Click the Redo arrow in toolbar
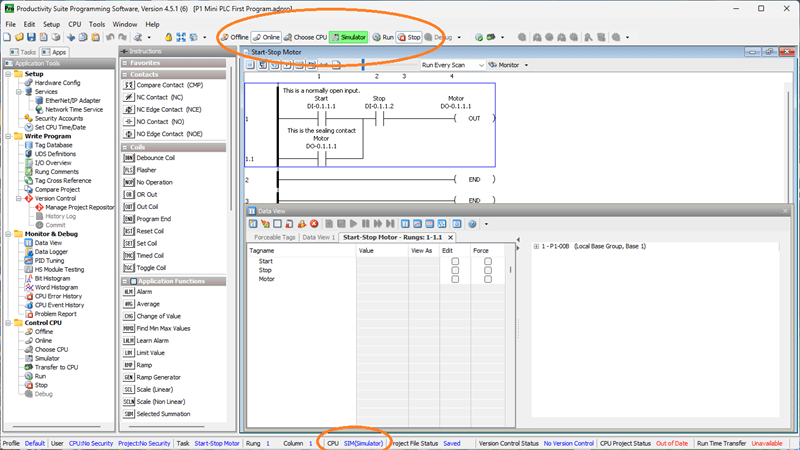800x450 pixels. 122,37
